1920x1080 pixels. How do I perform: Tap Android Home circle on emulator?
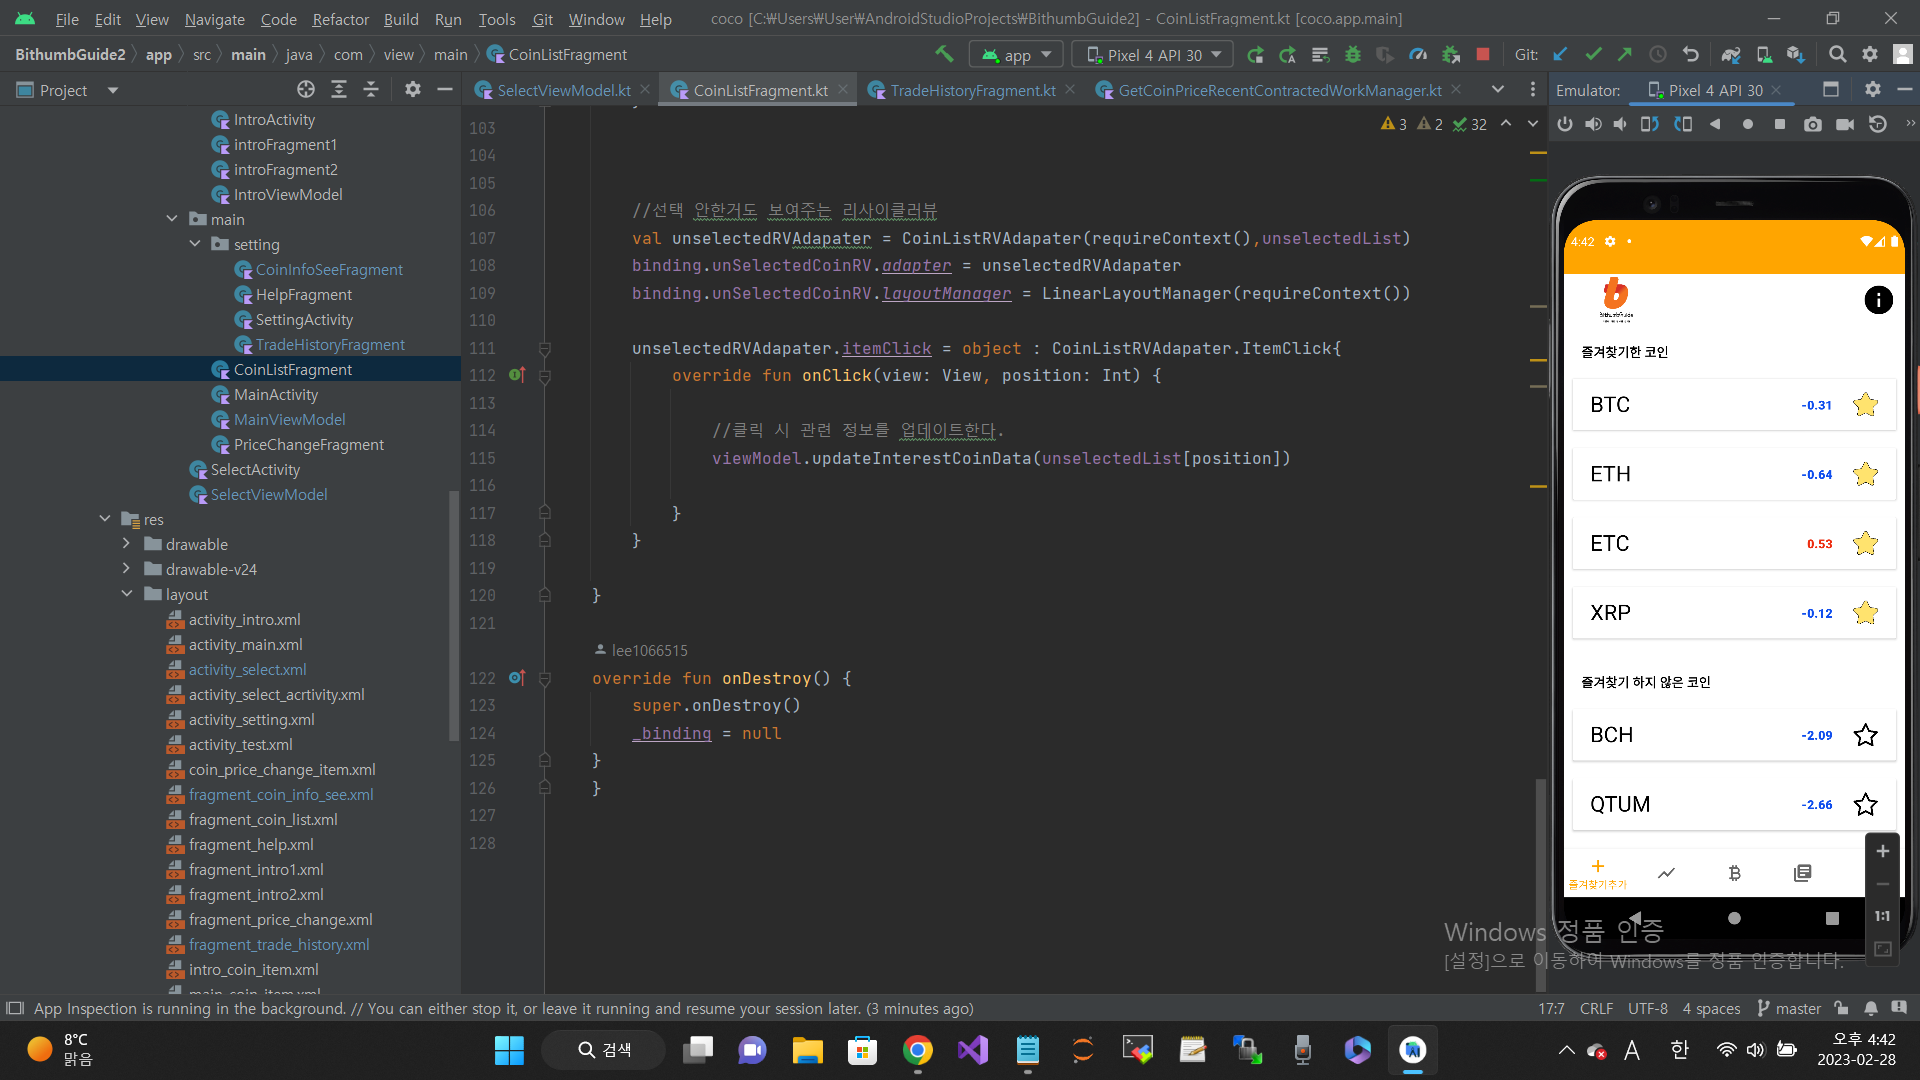[1734, 918]
